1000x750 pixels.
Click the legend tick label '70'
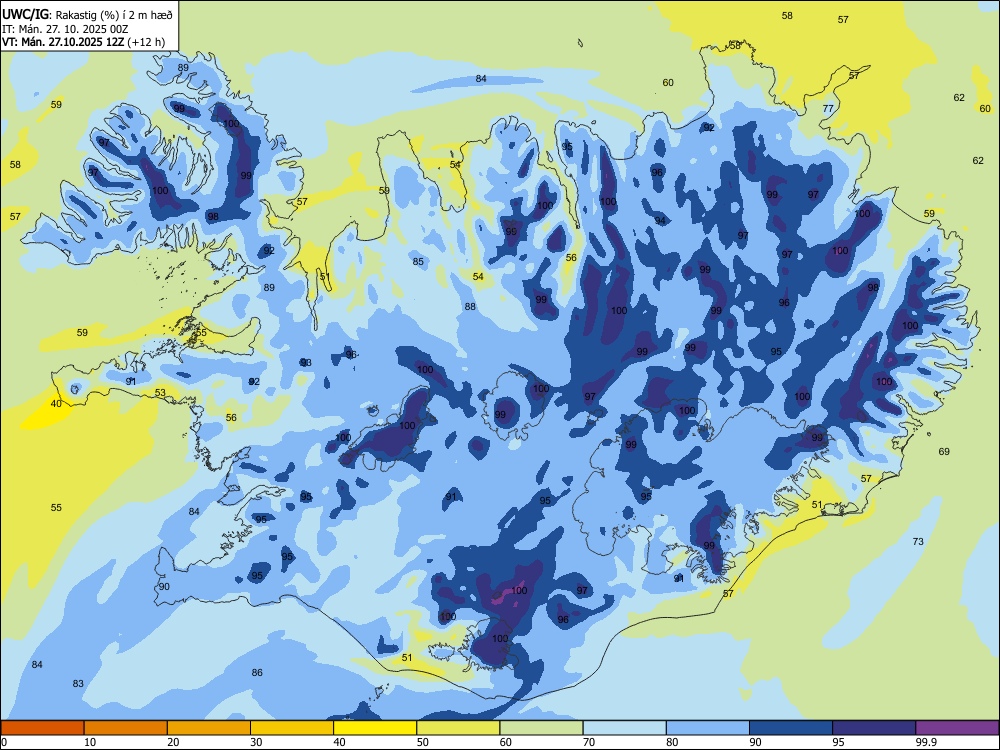click(x=589, y=742)
